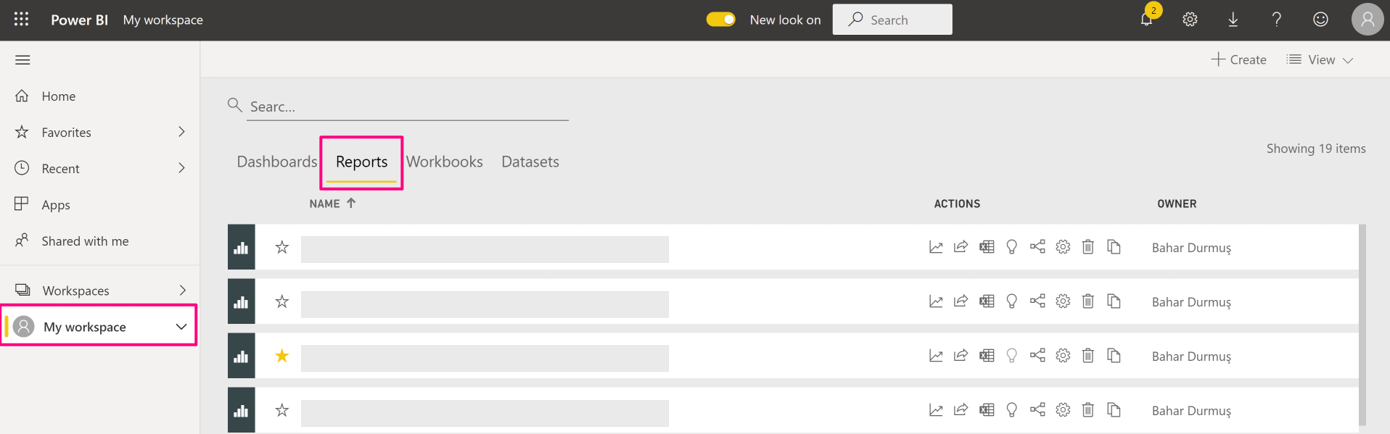
Task: Open settings gear for the first report
Action: coord(1063,247)
